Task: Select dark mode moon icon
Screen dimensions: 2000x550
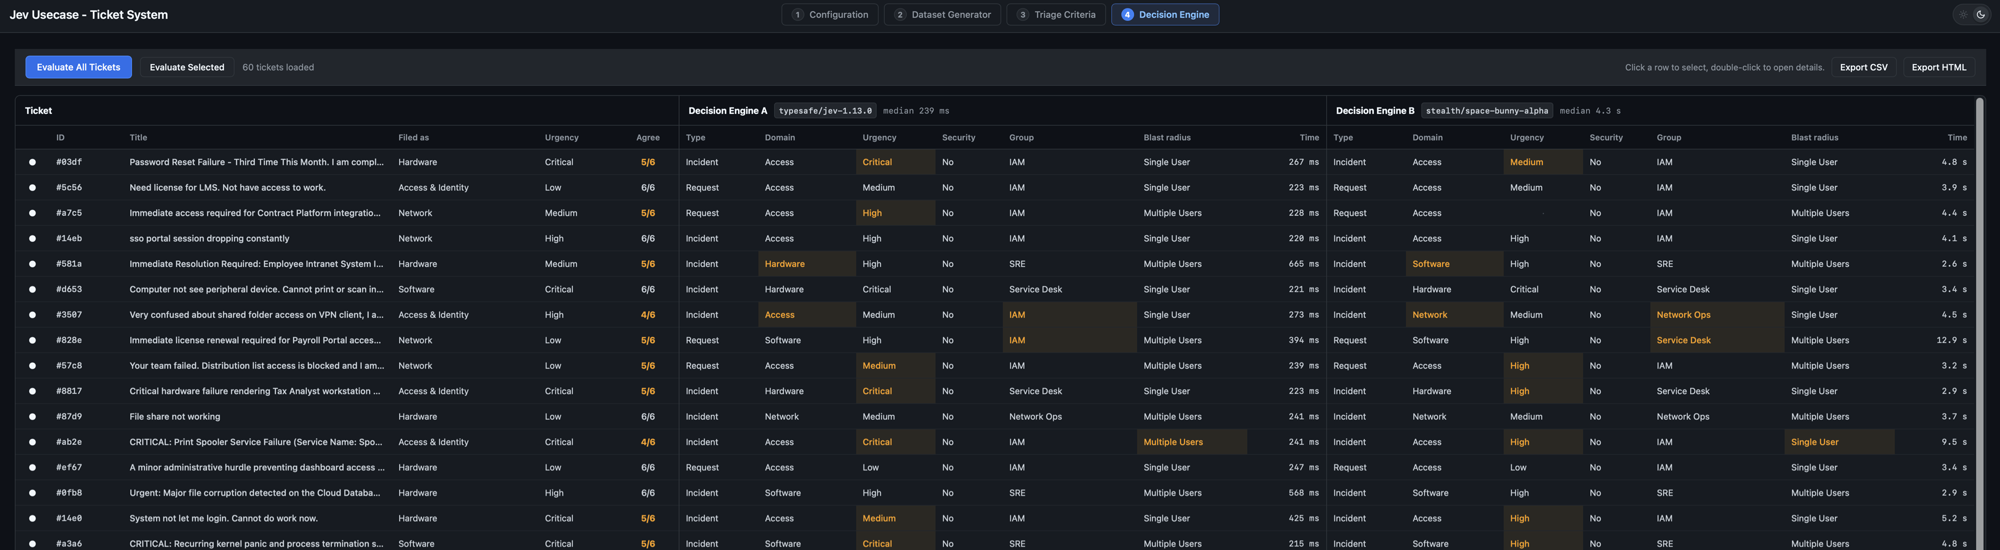Action: coord(1980,15)
